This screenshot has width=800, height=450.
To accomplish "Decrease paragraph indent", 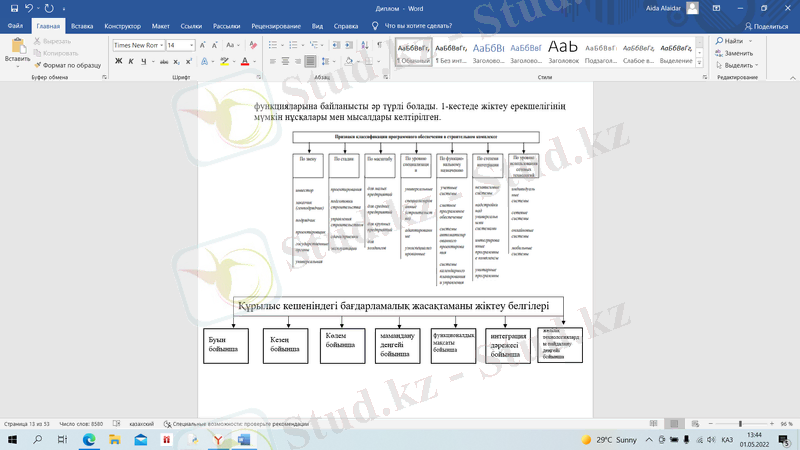I will point(336,45).
